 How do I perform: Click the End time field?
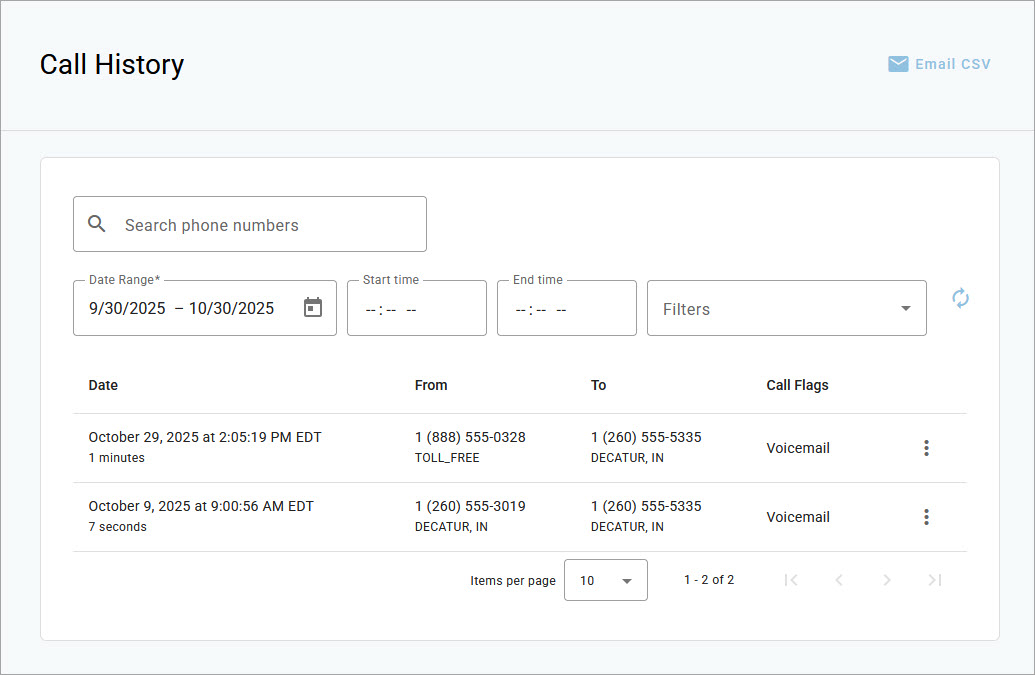[x=566, y=309]
